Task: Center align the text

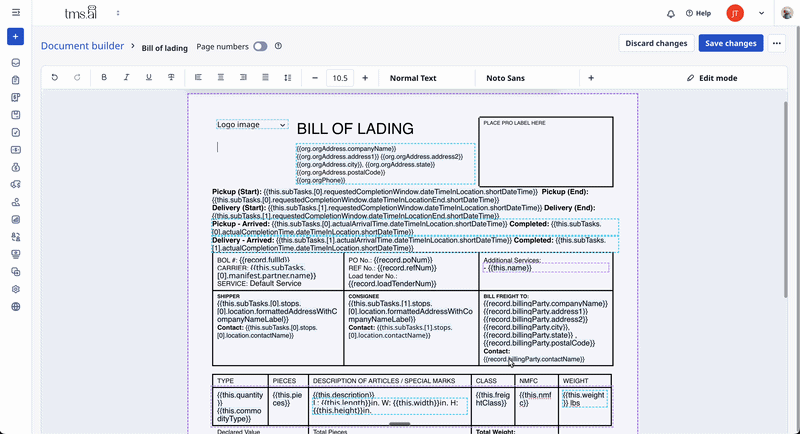Action: click(x=220, y=78)
